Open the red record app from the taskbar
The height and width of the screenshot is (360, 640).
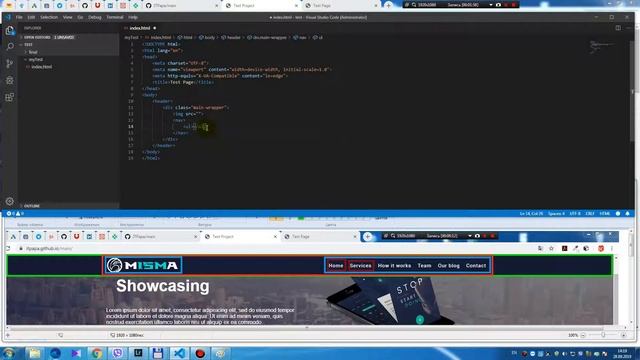[x=200, y=353]
